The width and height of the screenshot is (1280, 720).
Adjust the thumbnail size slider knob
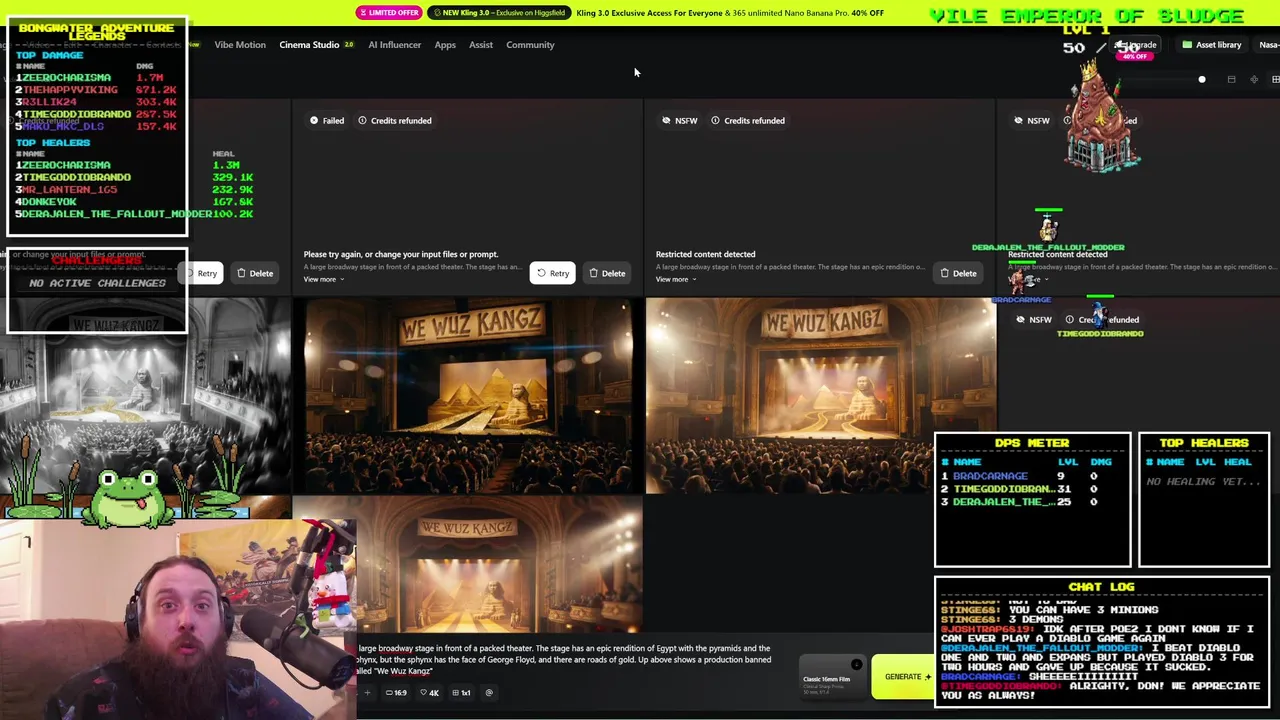pos(1202,79)
